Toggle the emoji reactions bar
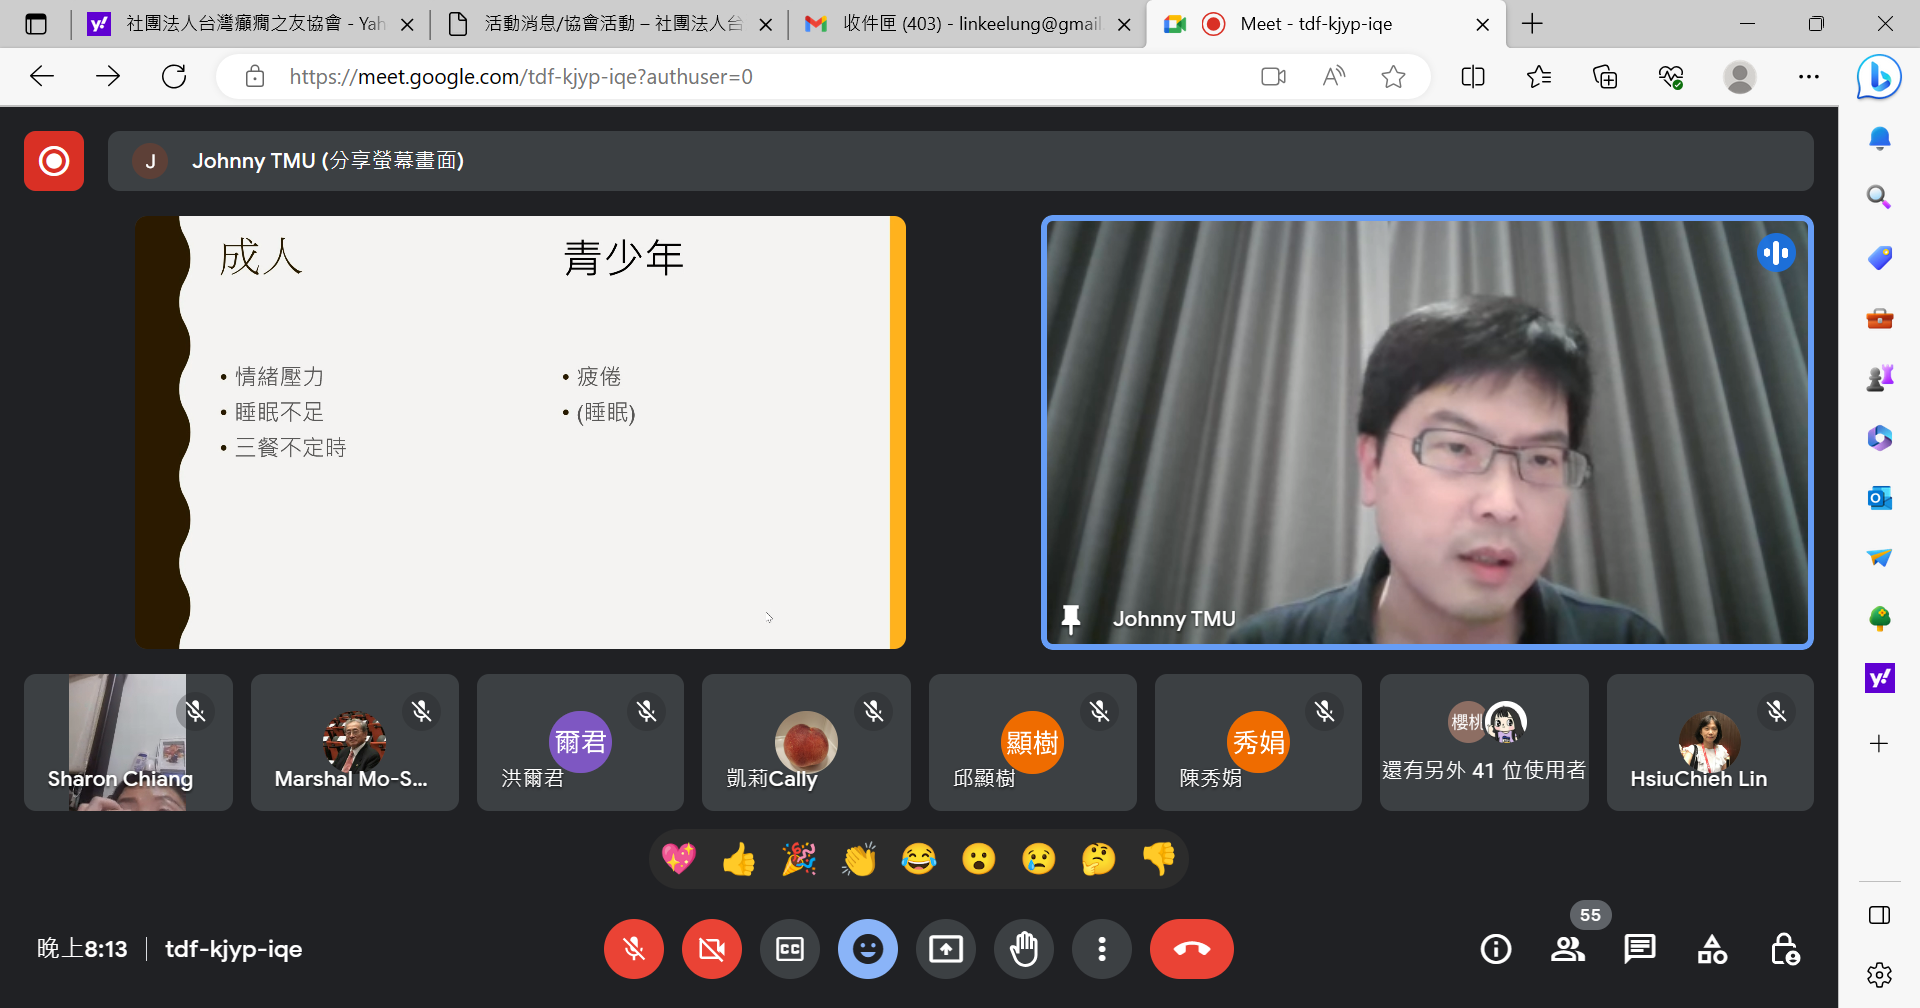 [x=868, y=949]
